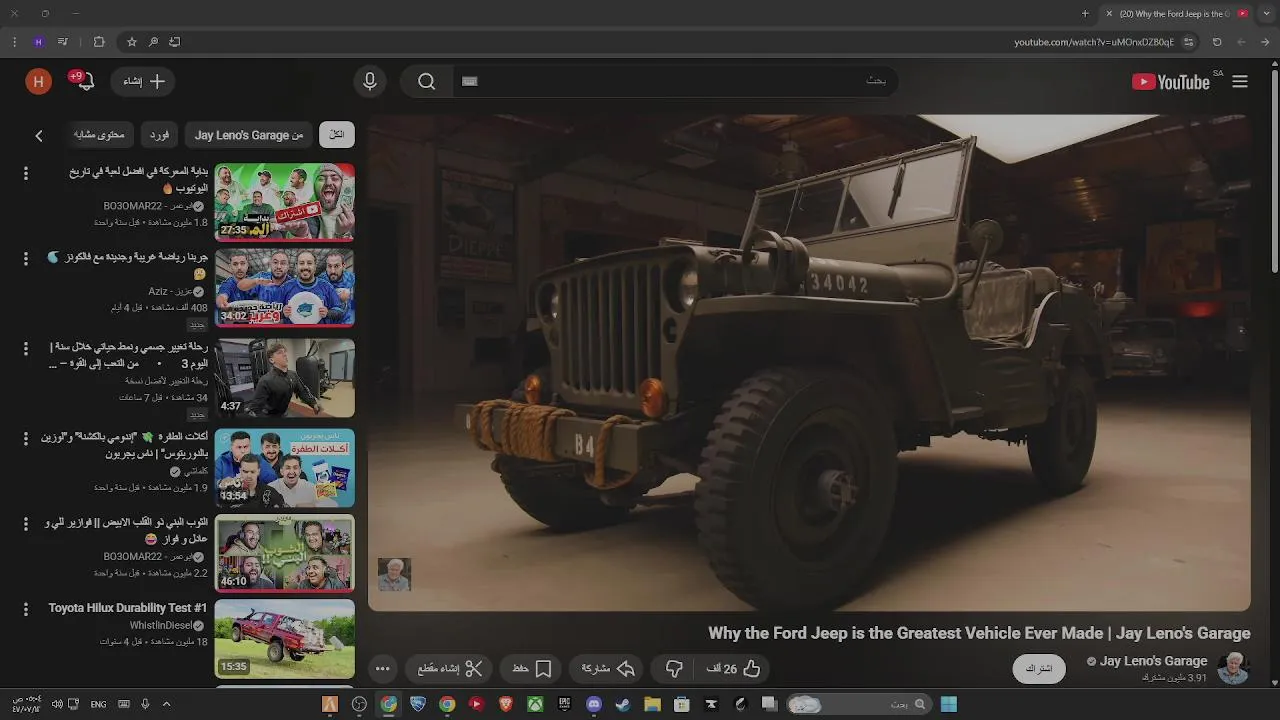Screen dimensions: 1280x720
Task: Open the notifications bell
Action: click(85, 82)
